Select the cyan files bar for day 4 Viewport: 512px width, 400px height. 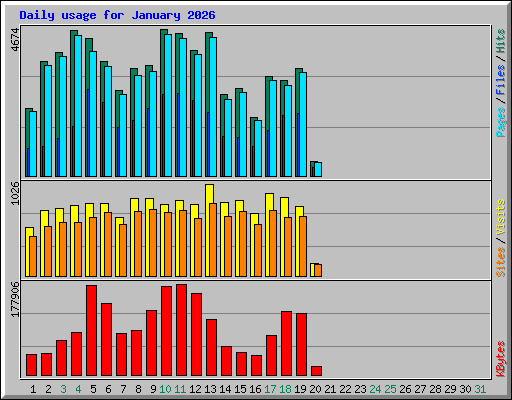tap(78, 106)
